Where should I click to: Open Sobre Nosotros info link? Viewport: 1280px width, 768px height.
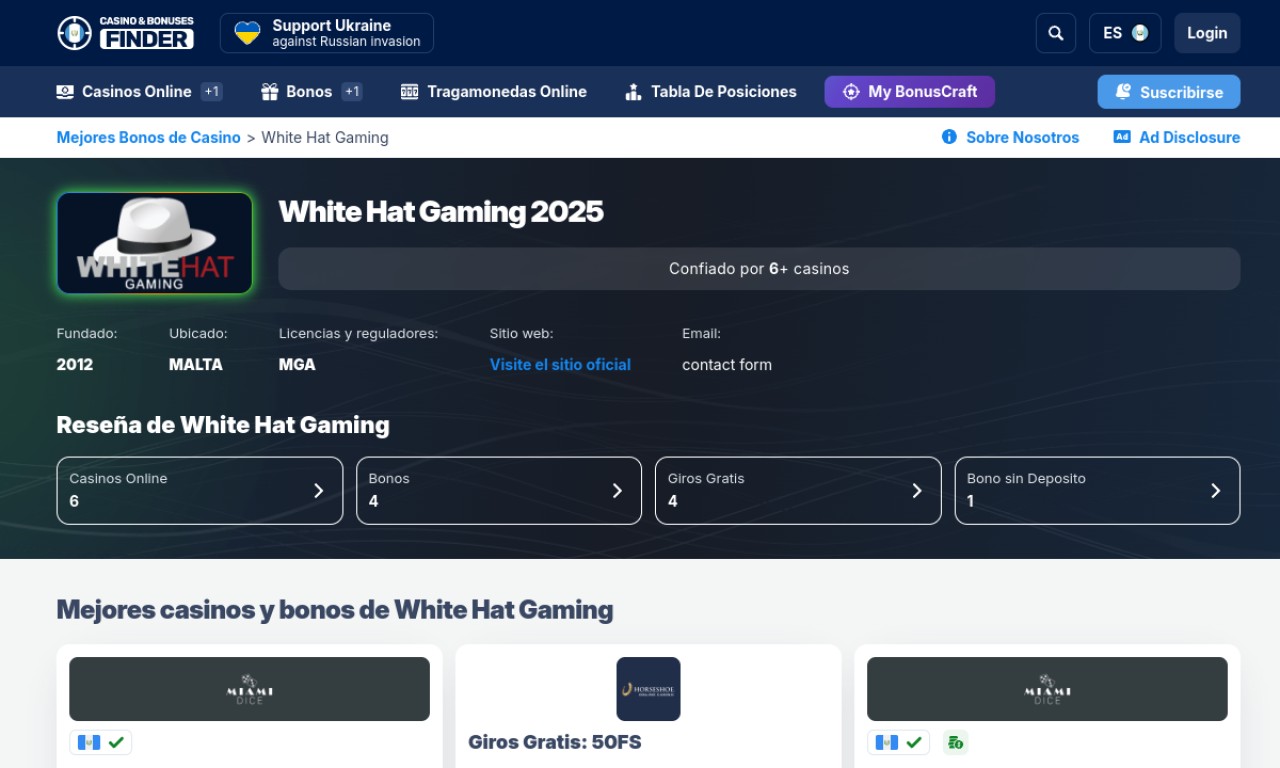1010,138
